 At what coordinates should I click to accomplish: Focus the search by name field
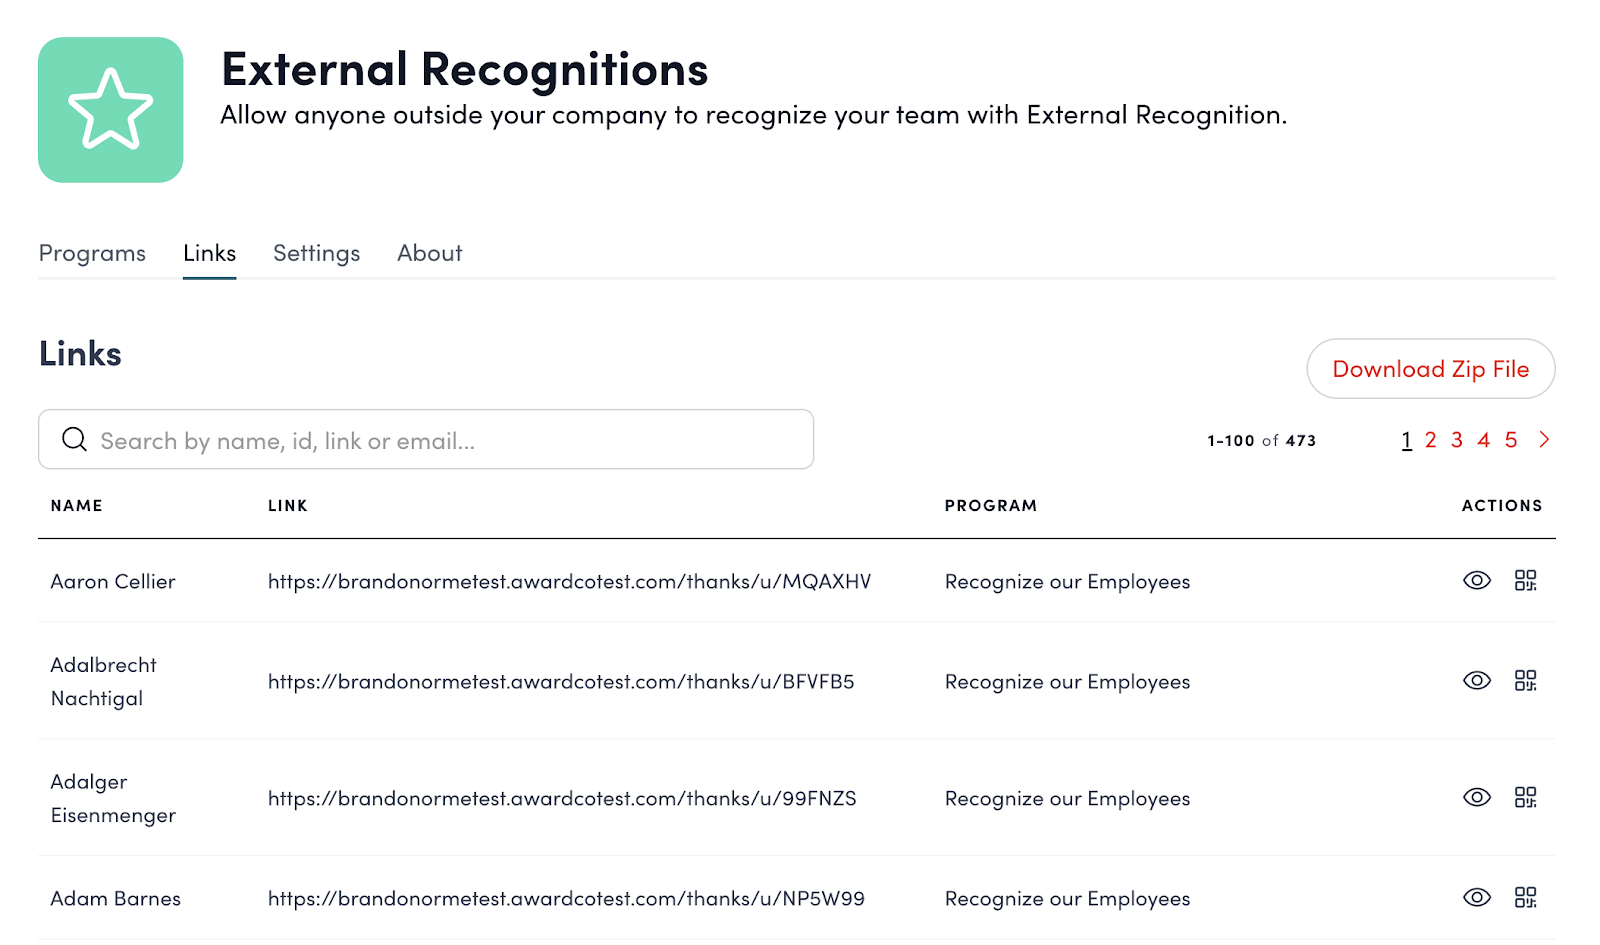(440, 440)
